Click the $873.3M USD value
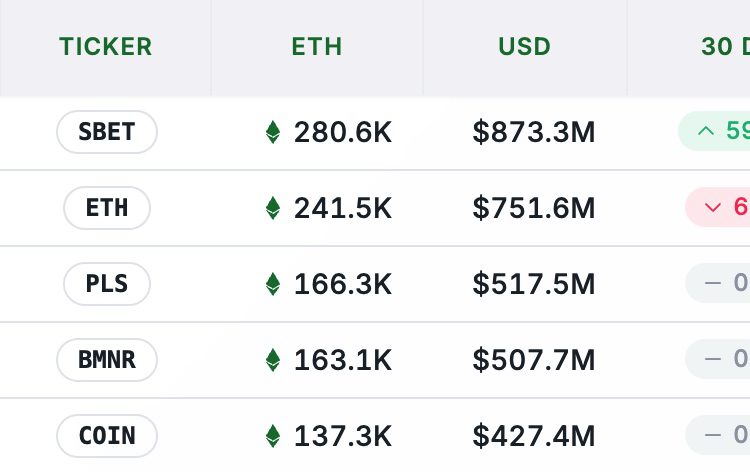Image resolution: width=750 pixels, height=472 pixels. tap(534, 132)
